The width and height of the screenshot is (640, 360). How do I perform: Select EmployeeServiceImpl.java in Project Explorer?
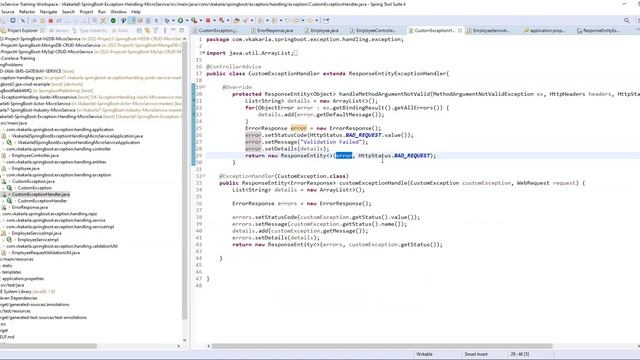pyautogui.click(x=36, y=233)
